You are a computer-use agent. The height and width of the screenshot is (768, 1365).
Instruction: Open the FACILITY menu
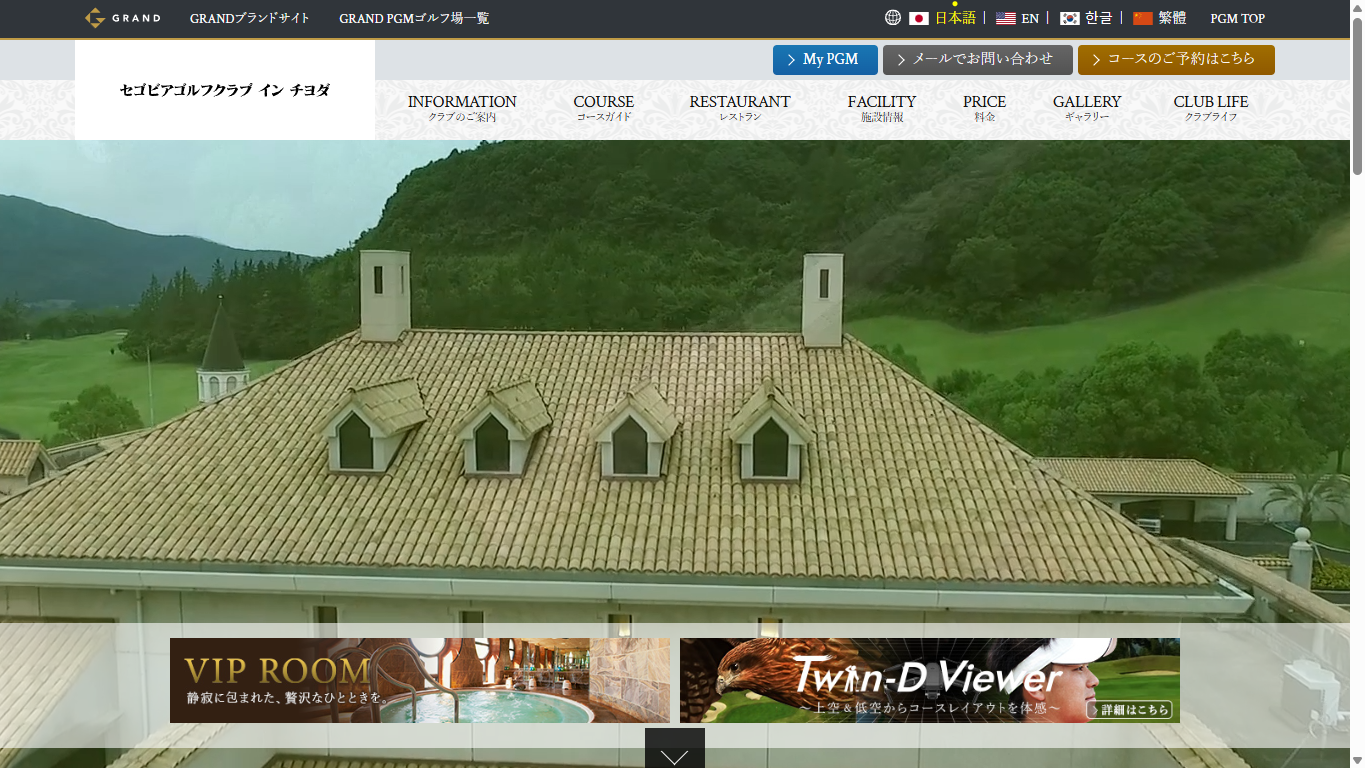pos(882,108)
